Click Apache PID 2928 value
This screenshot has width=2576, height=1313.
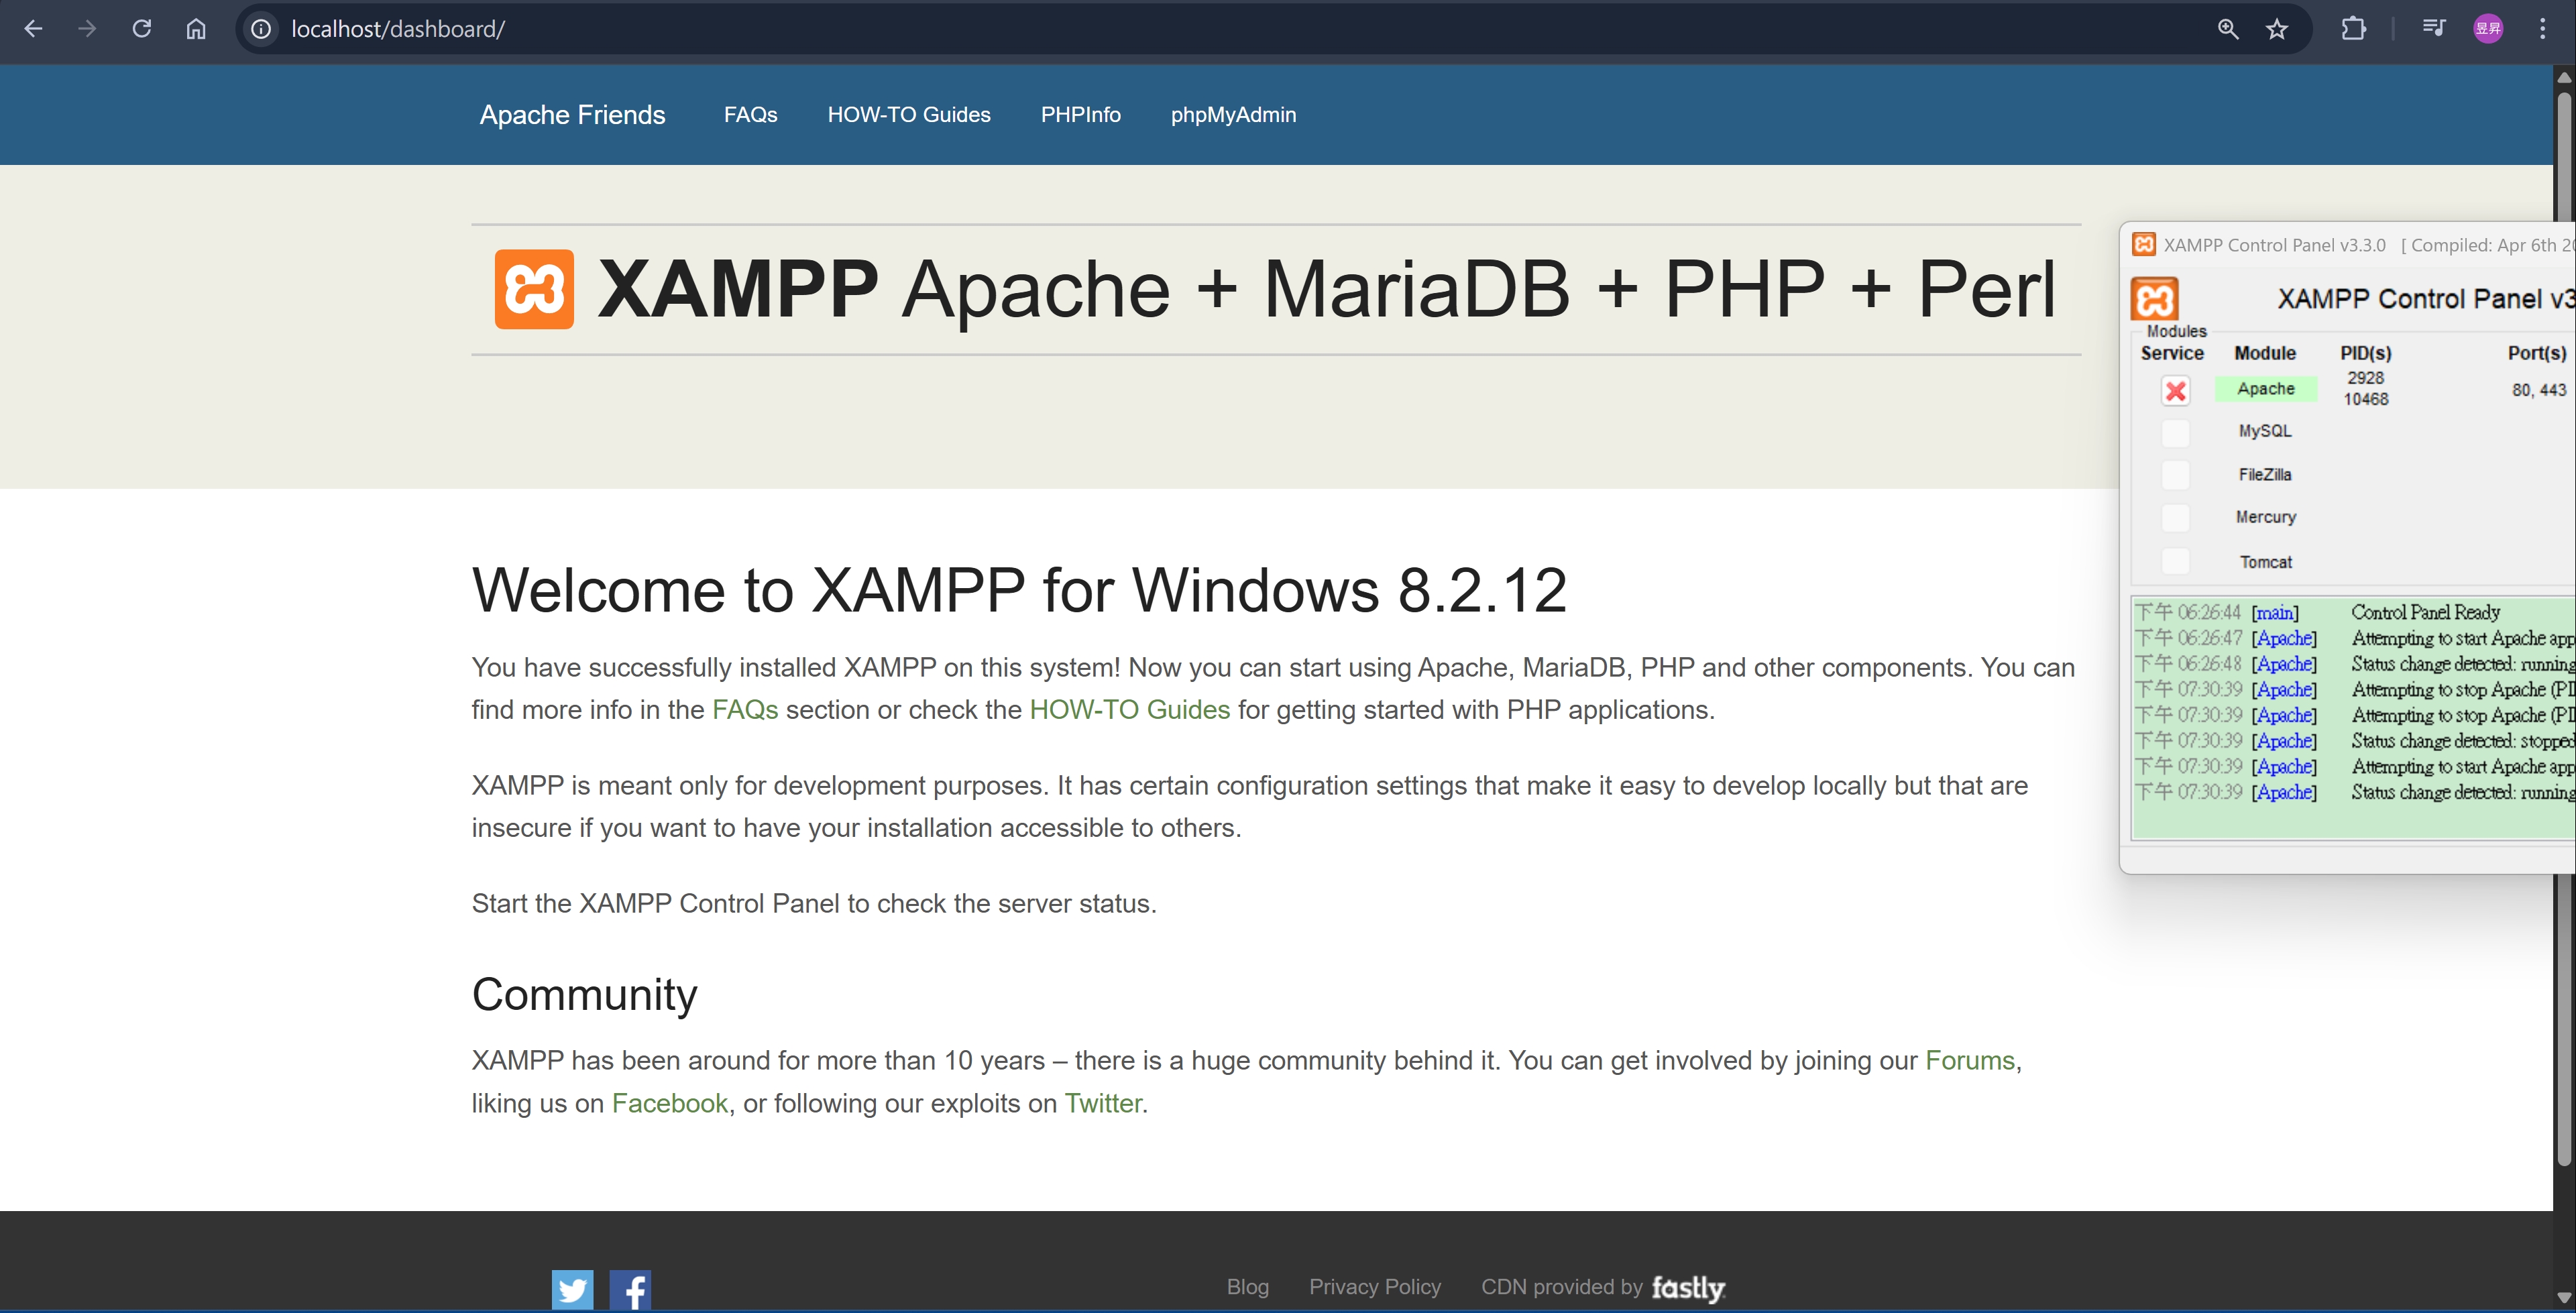coord(2366,378)
